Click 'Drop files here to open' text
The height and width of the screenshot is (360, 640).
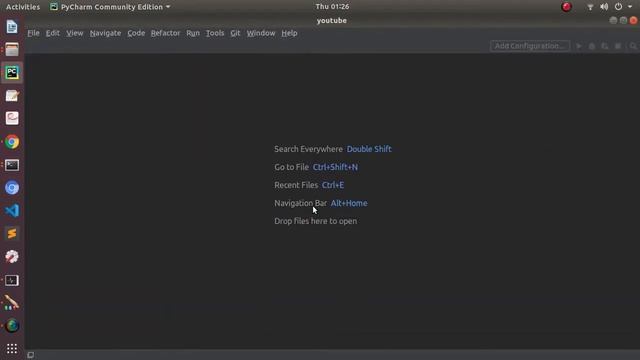pyautogui.click(x=316, y=221)
